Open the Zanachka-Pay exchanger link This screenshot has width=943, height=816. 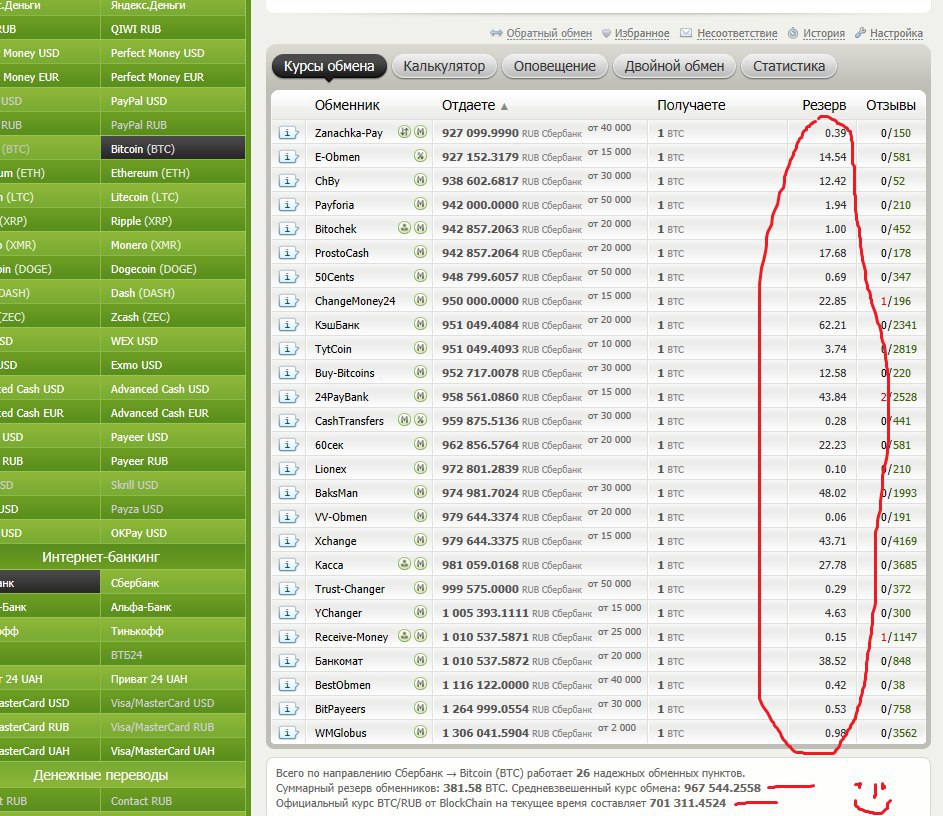349,133
